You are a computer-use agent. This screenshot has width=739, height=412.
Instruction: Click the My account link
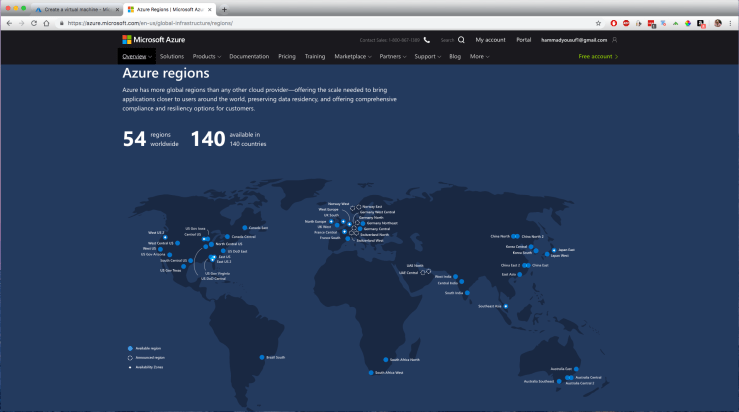[x=490, y=40]
